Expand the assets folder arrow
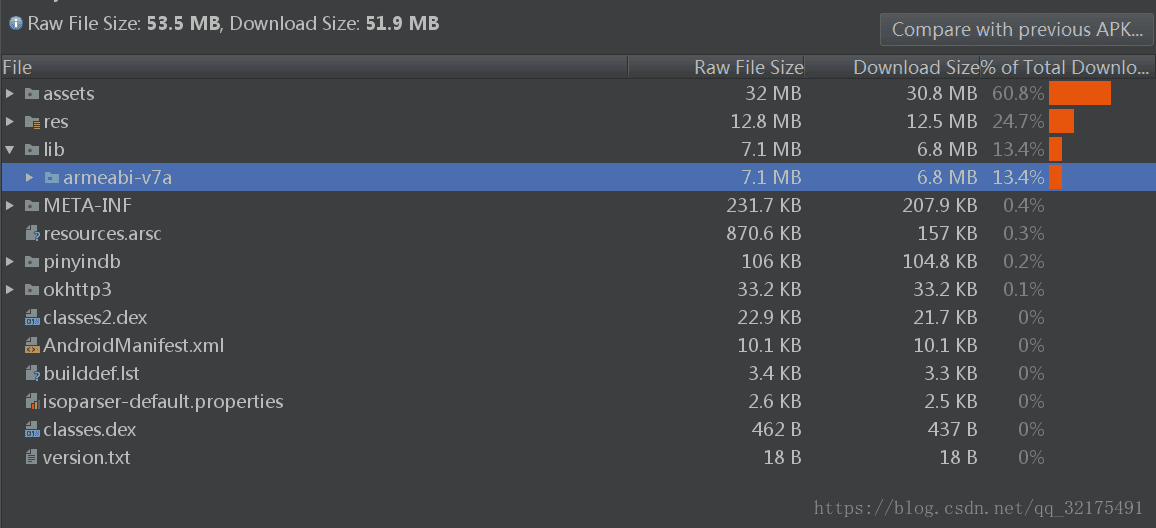 tap(10, 94)
